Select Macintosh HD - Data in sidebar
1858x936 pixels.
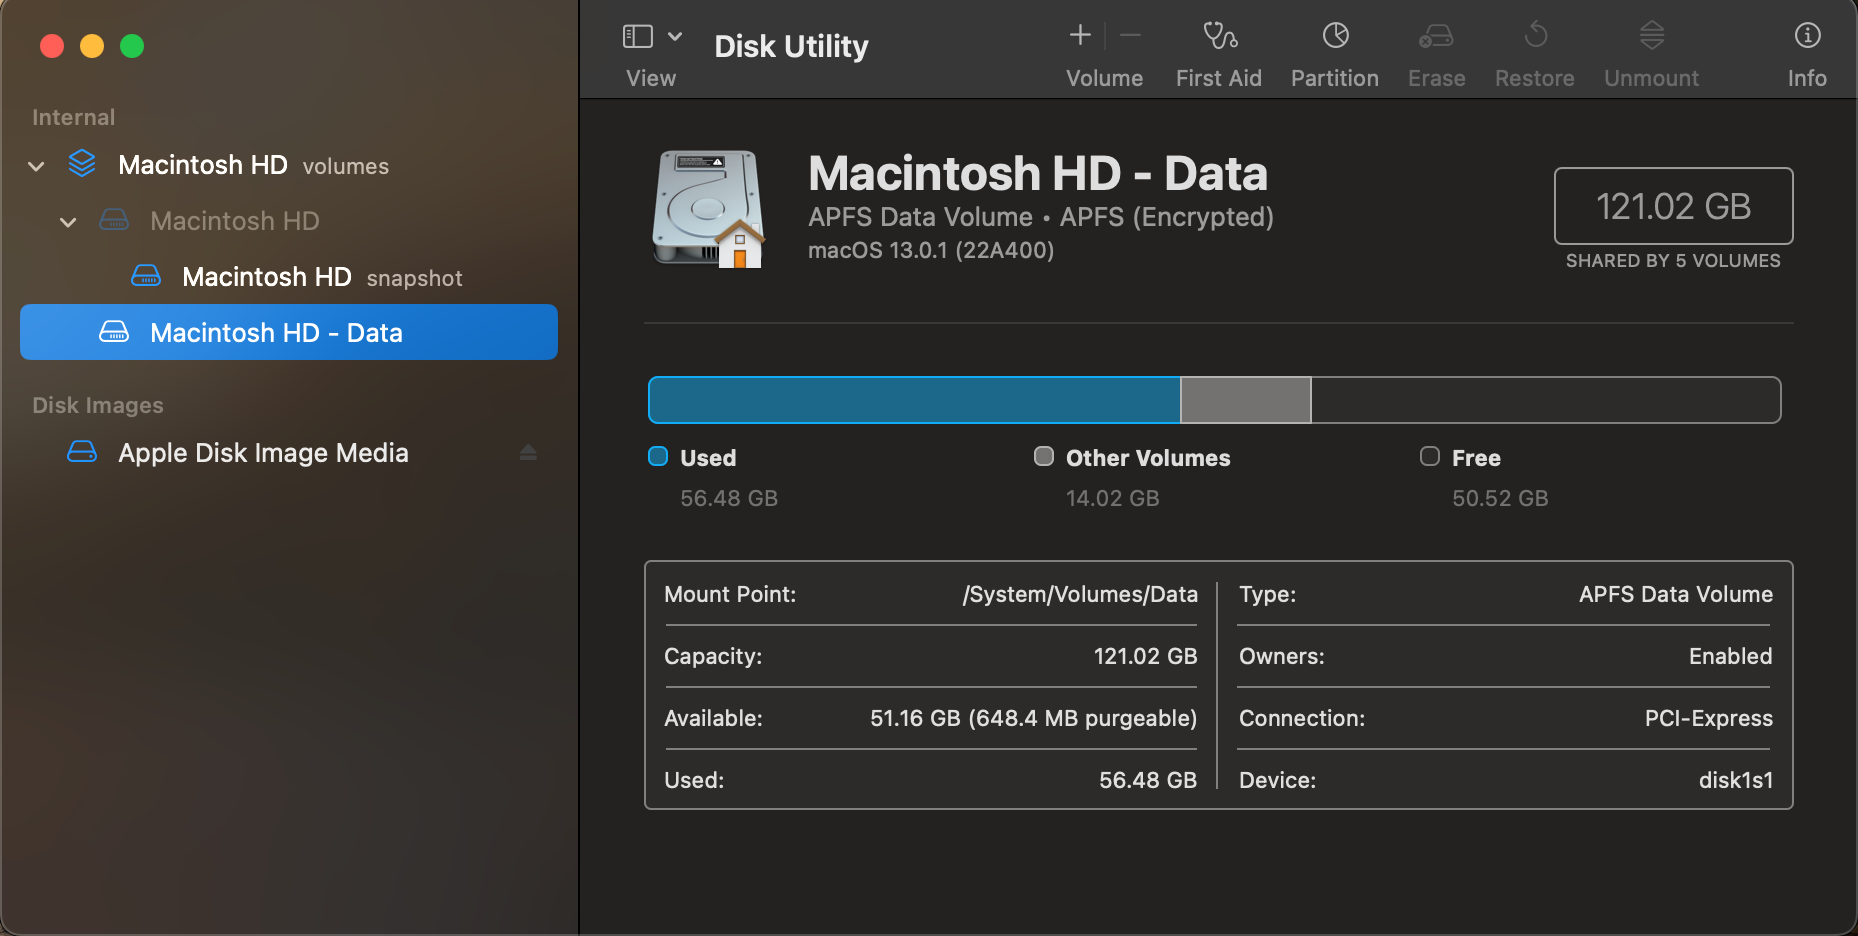(x=289, y=332)
